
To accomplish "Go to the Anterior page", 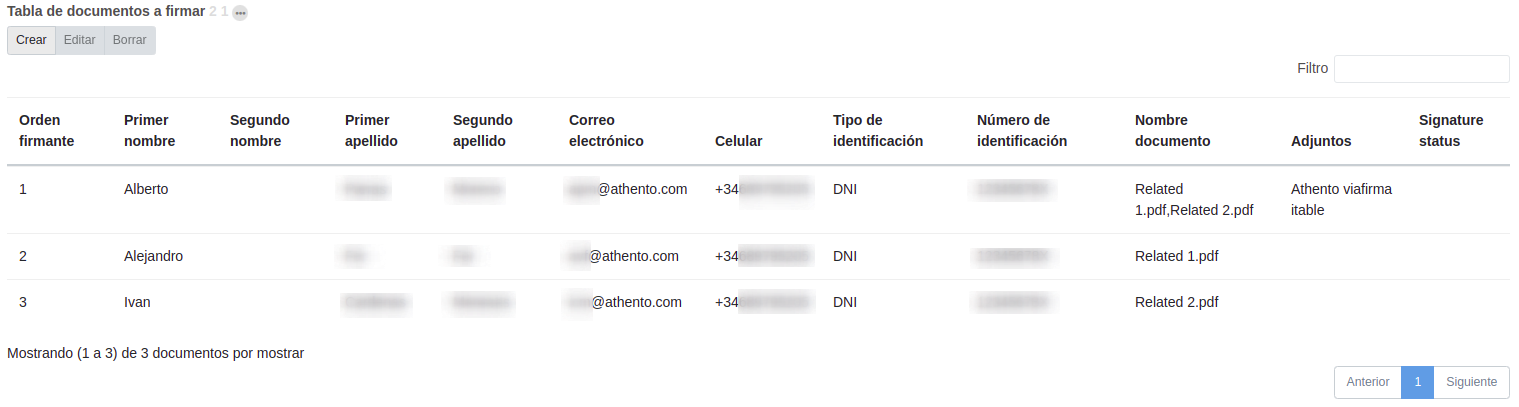I will (1367, 382).
